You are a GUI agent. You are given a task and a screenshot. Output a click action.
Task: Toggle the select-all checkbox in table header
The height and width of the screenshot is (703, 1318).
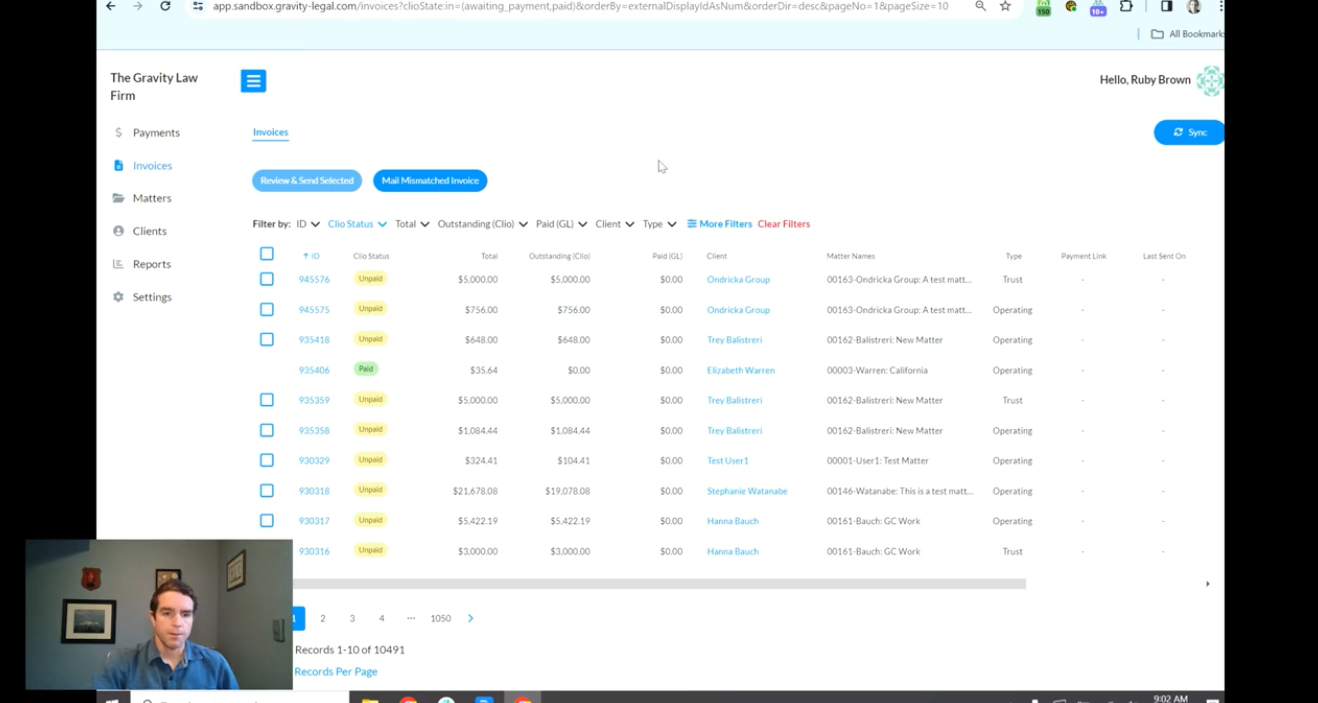tap(267, 254)
